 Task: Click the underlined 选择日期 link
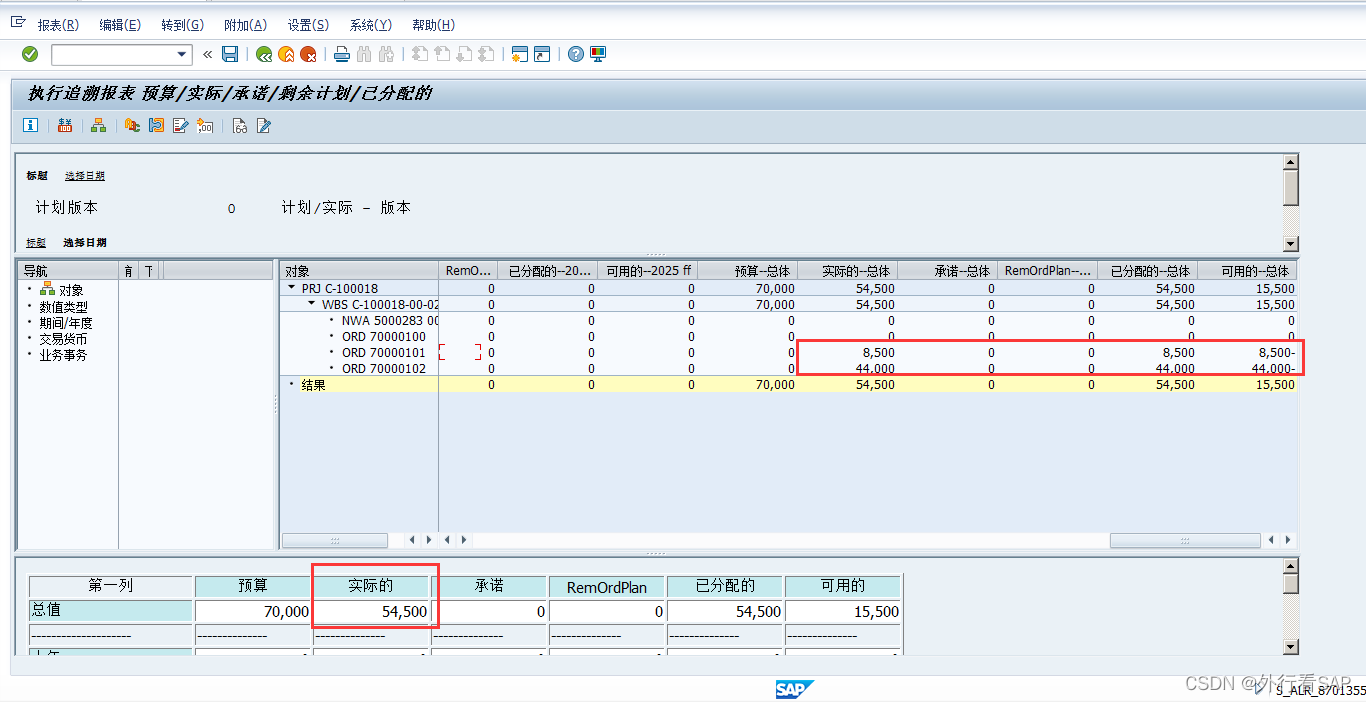pos(85,176)
